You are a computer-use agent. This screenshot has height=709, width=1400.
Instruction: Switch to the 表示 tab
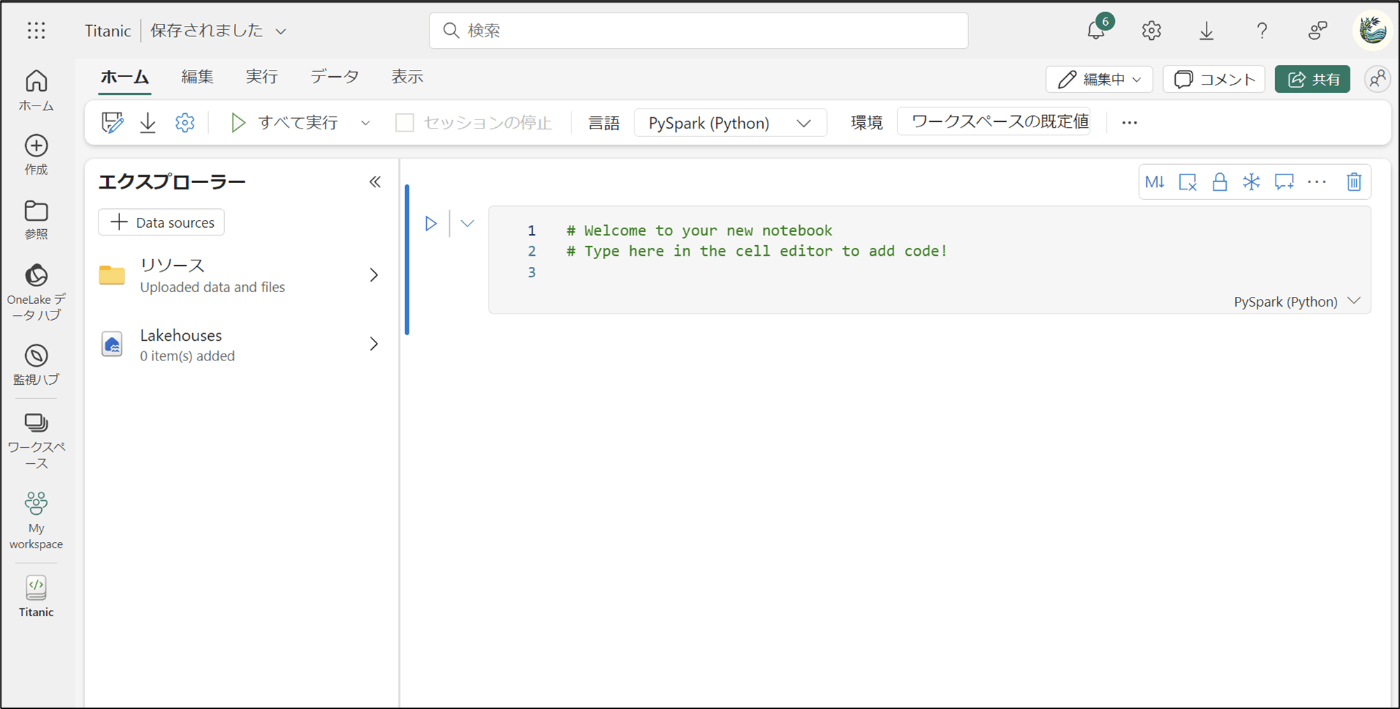click(407, 77)
